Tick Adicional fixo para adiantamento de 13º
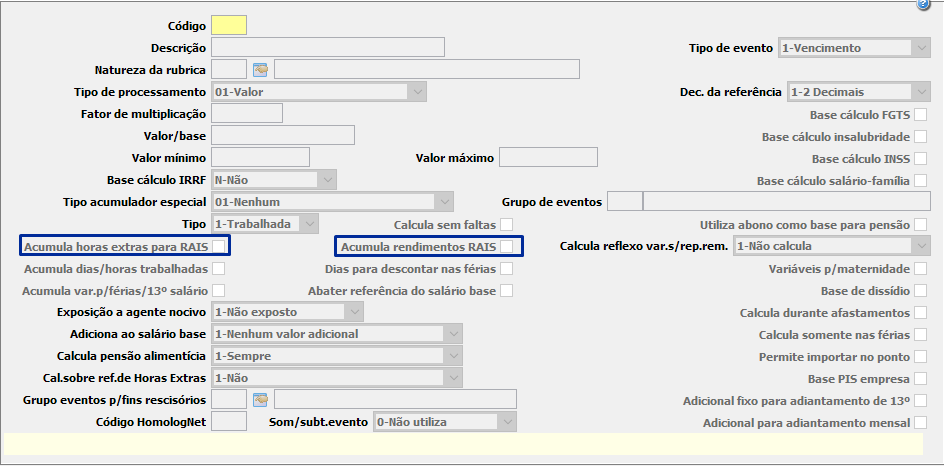 (x=921, y=400)
